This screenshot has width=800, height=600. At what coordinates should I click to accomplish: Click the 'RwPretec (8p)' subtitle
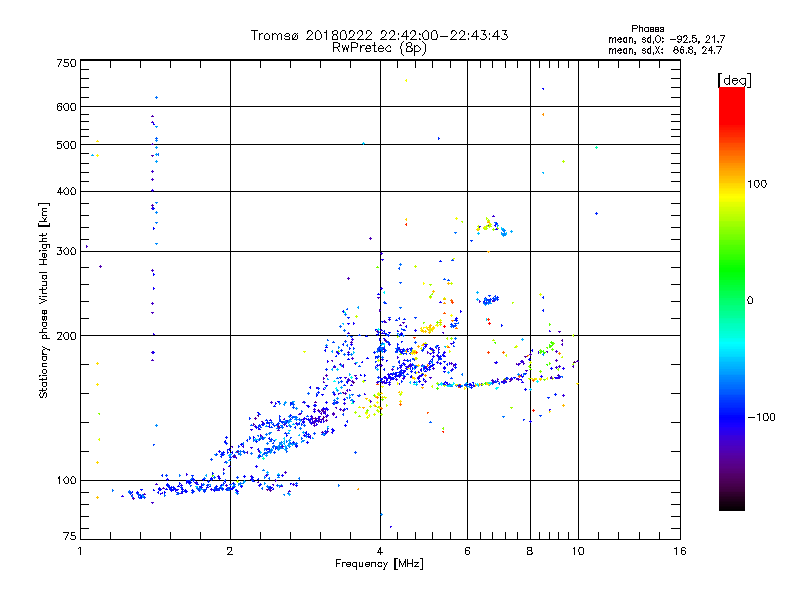[379, 48]
